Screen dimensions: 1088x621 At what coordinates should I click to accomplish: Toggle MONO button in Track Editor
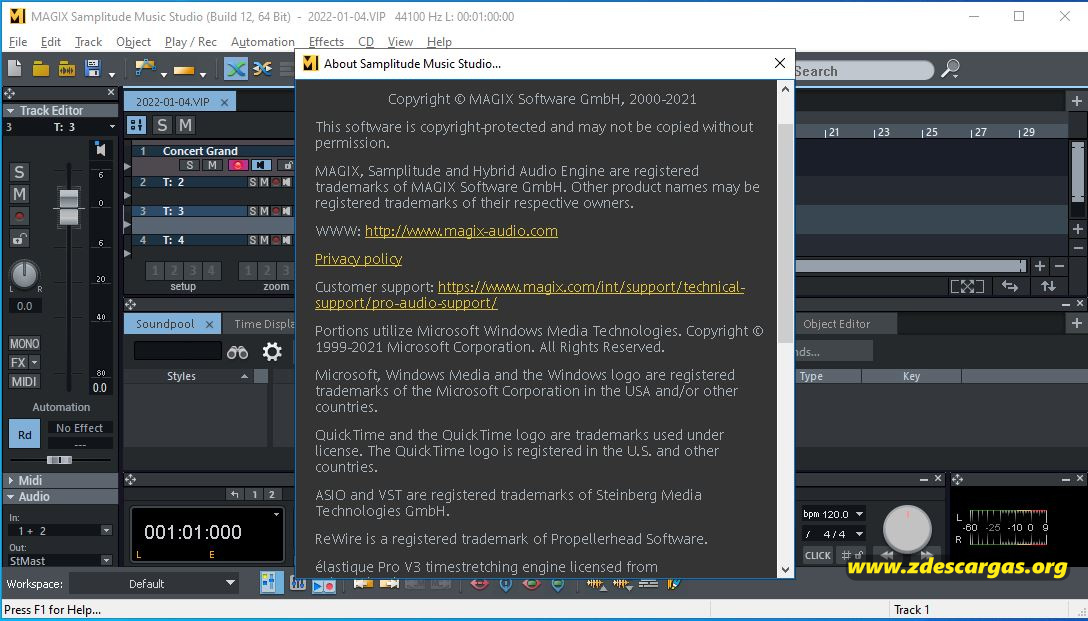24,344
